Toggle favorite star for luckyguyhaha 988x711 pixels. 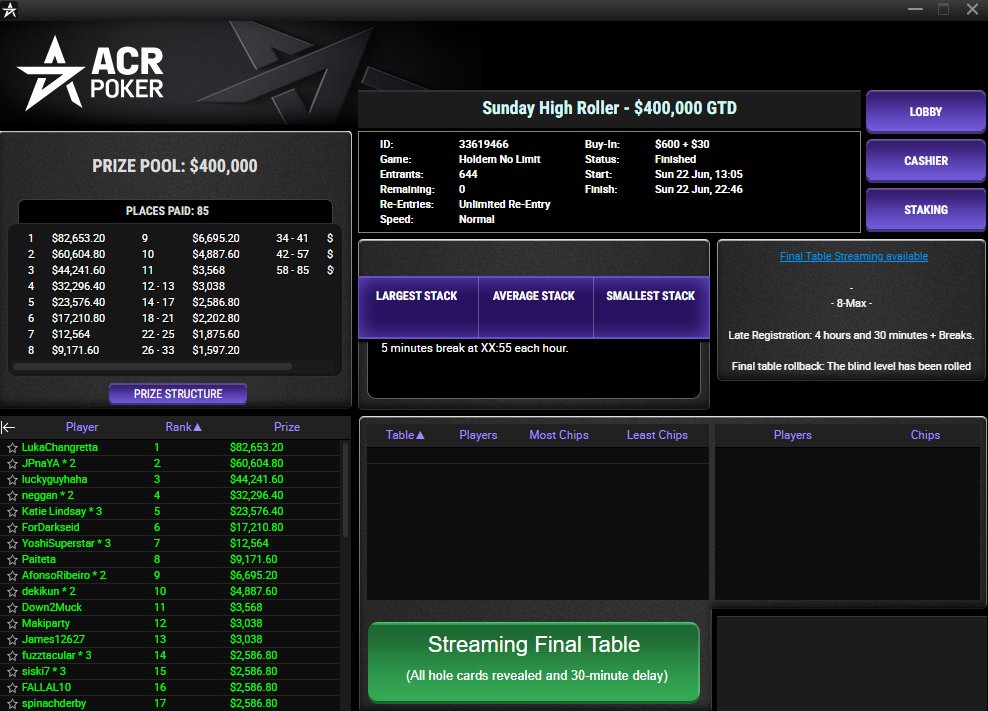pos(12,480)
